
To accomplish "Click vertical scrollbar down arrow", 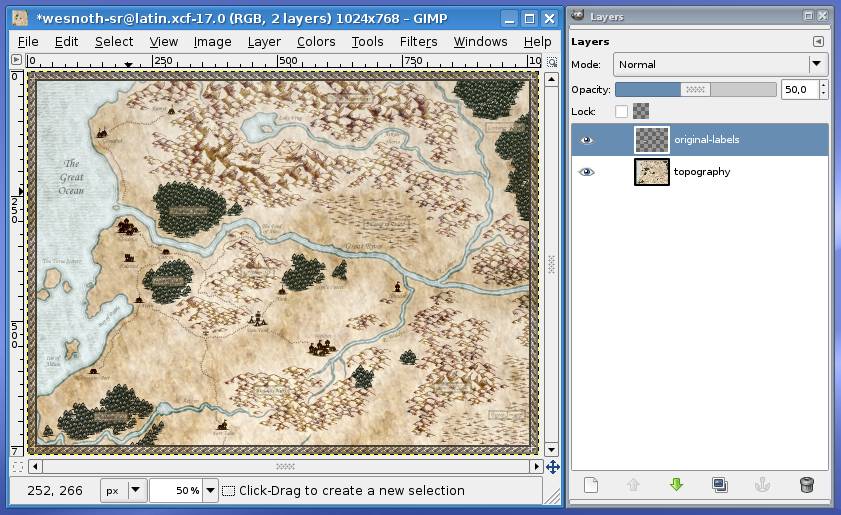I will point(551,449).
